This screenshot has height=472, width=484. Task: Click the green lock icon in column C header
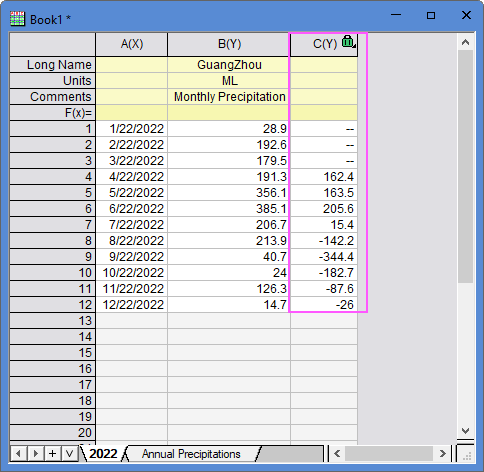pyautogui.click(x=348, y=42)
